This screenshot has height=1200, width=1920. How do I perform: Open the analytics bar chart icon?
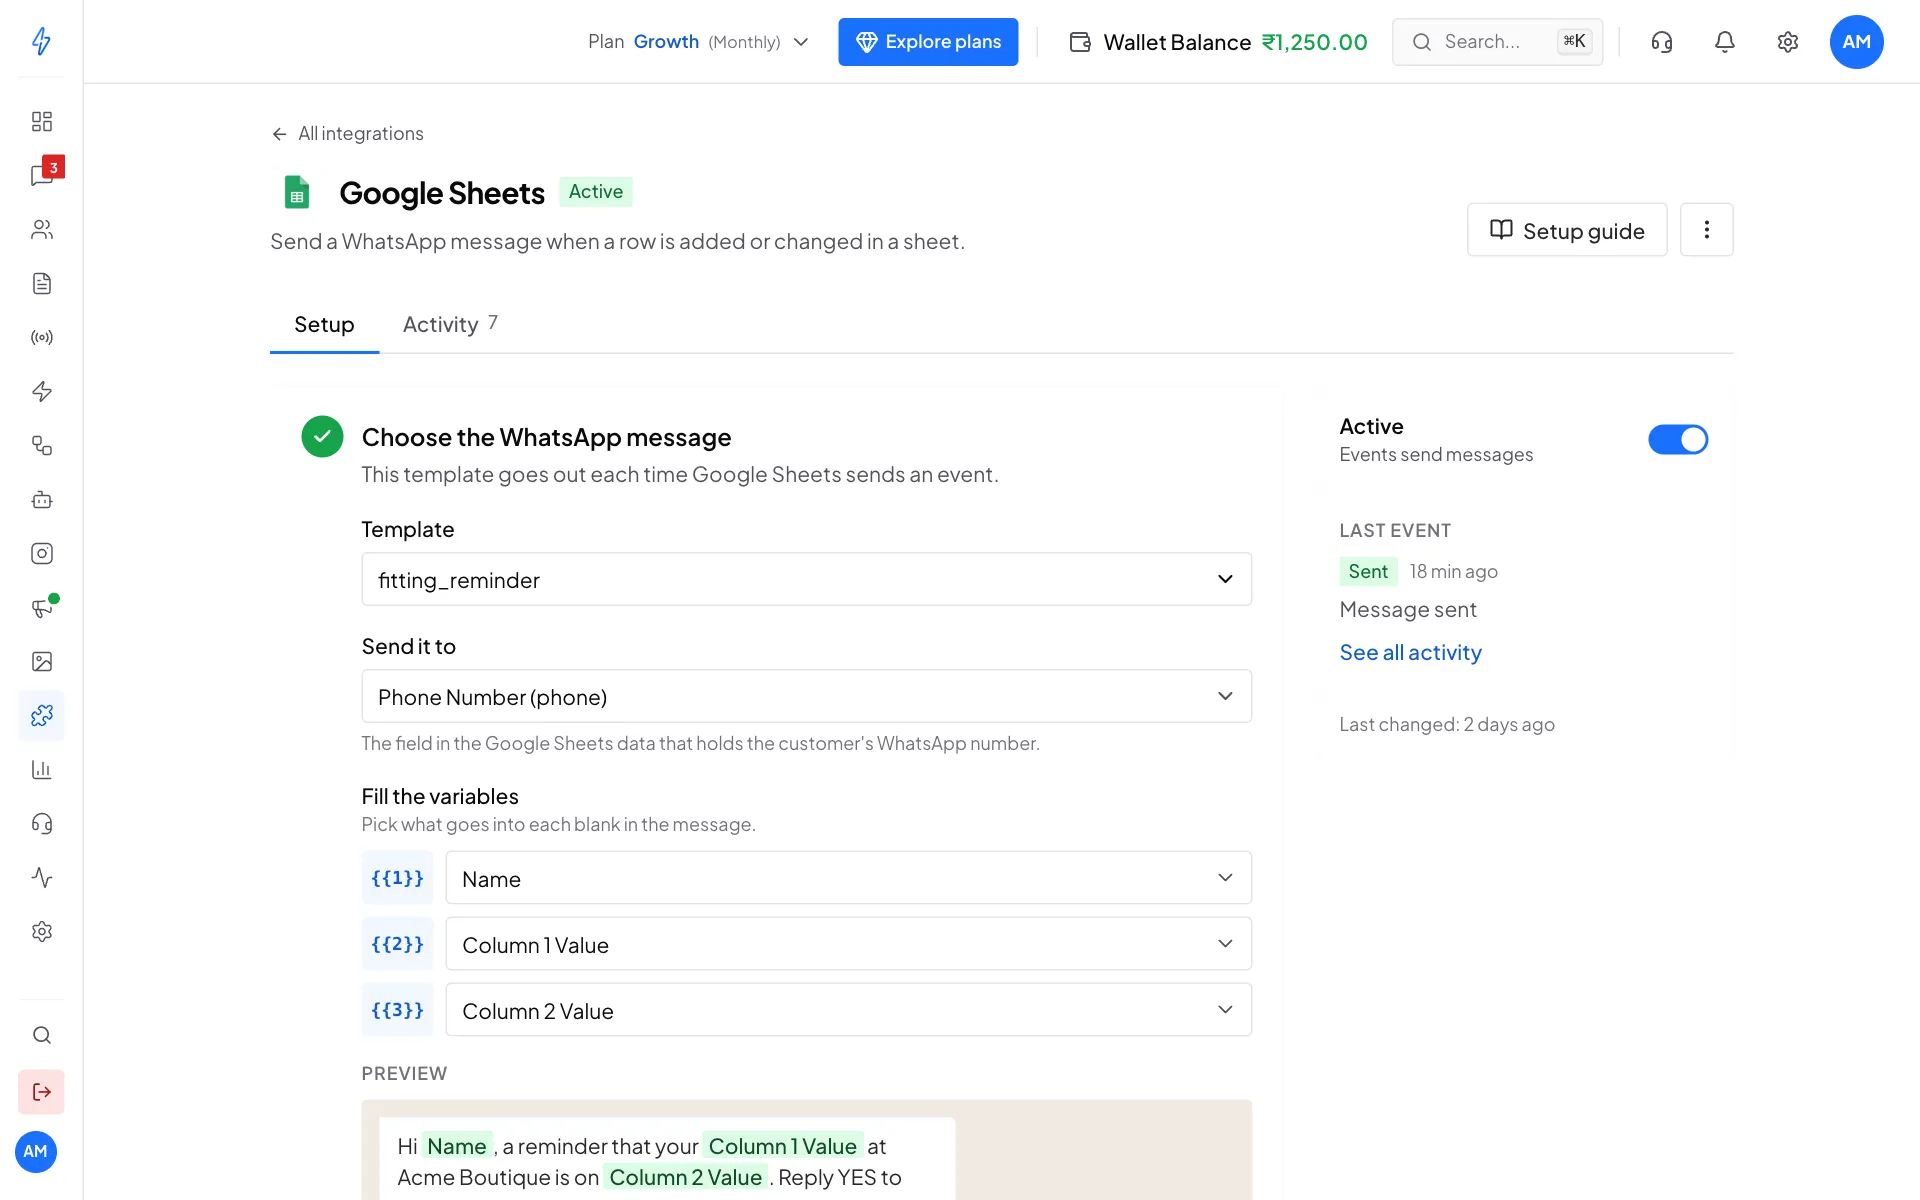tap(41, 769)
